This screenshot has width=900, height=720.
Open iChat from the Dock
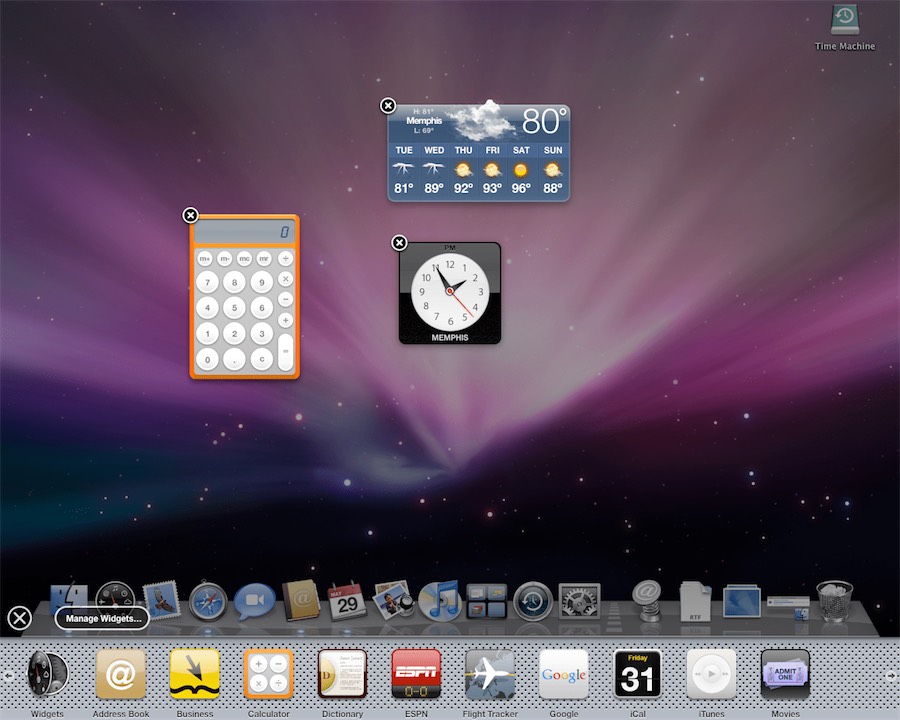point(254,601)
